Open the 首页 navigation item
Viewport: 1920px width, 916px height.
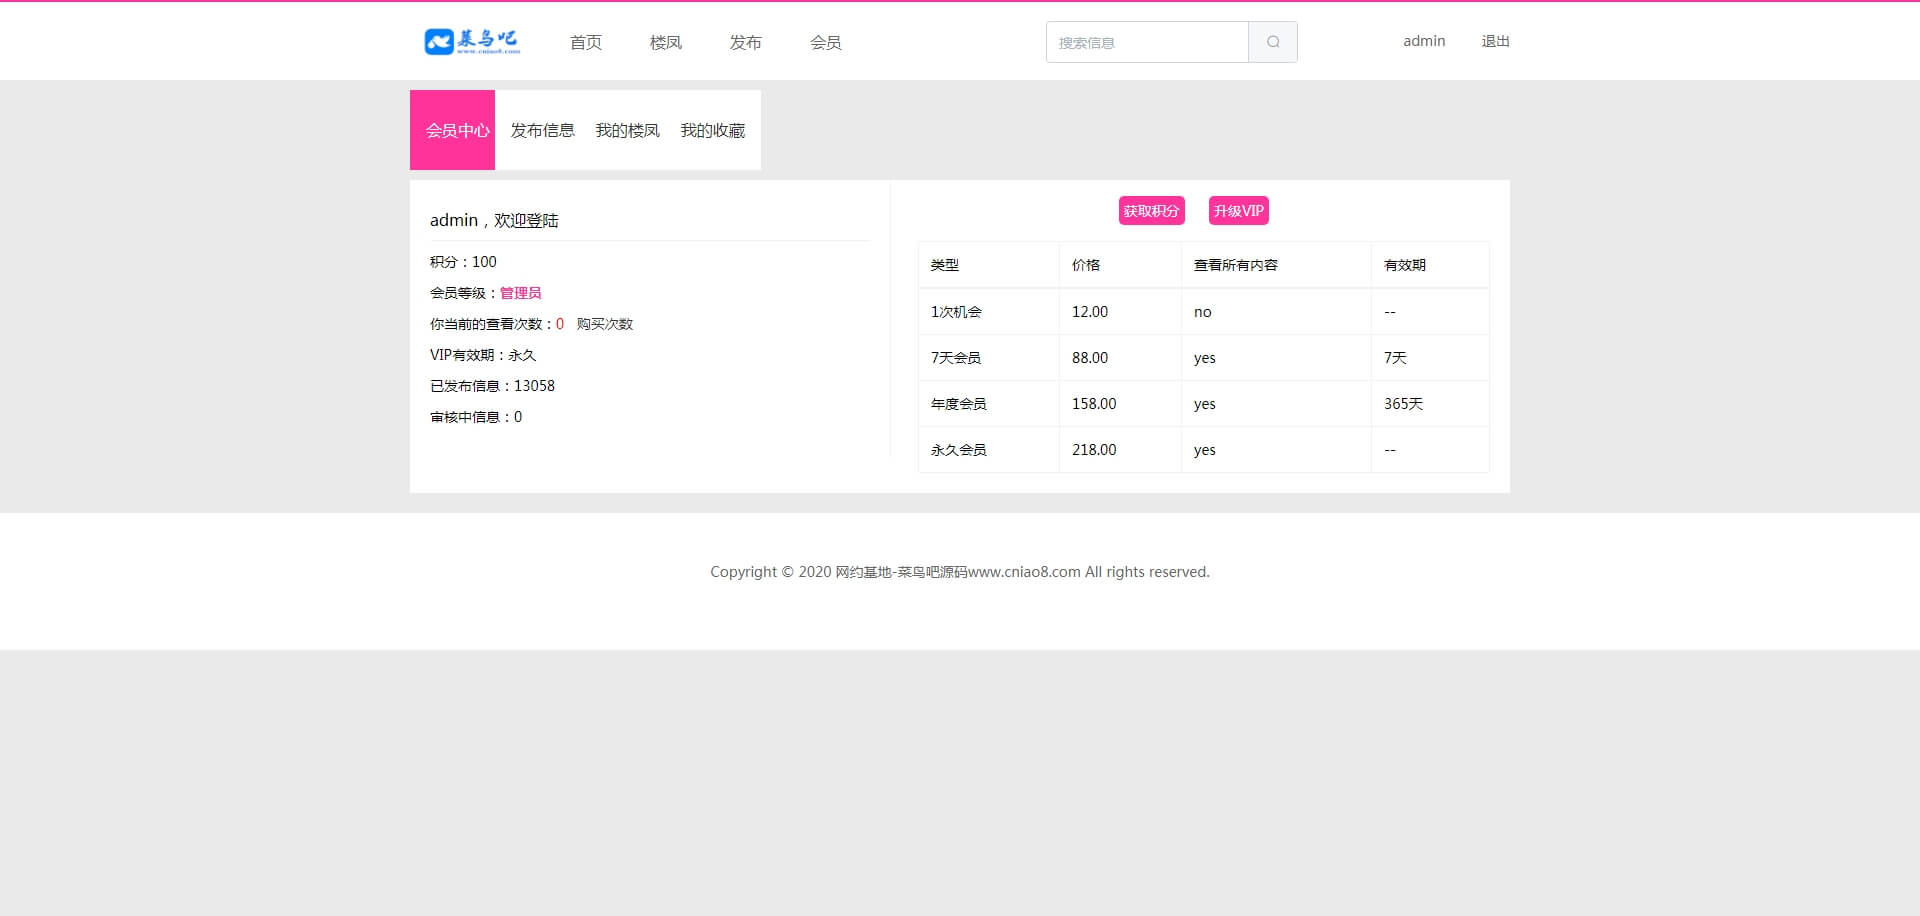coord(586,42)
